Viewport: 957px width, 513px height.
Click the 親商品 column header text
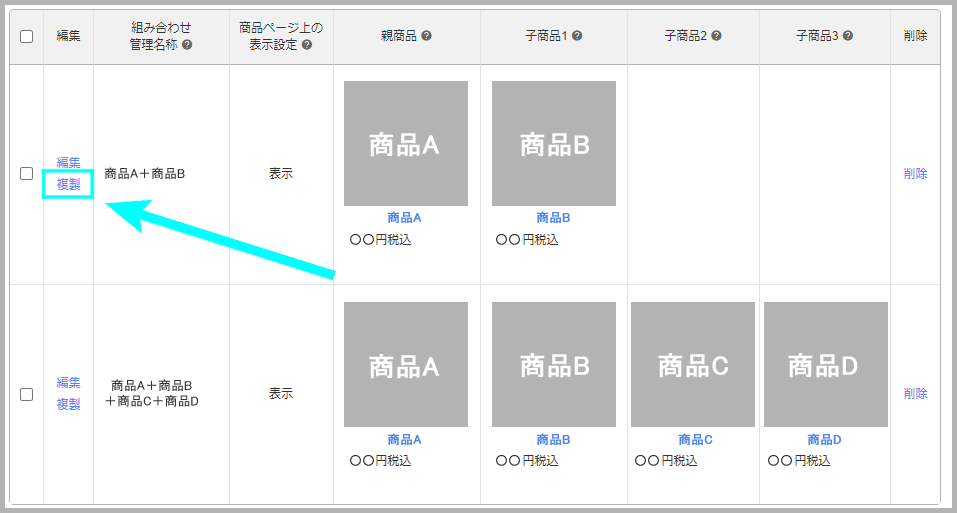click(x=399, y=36)
